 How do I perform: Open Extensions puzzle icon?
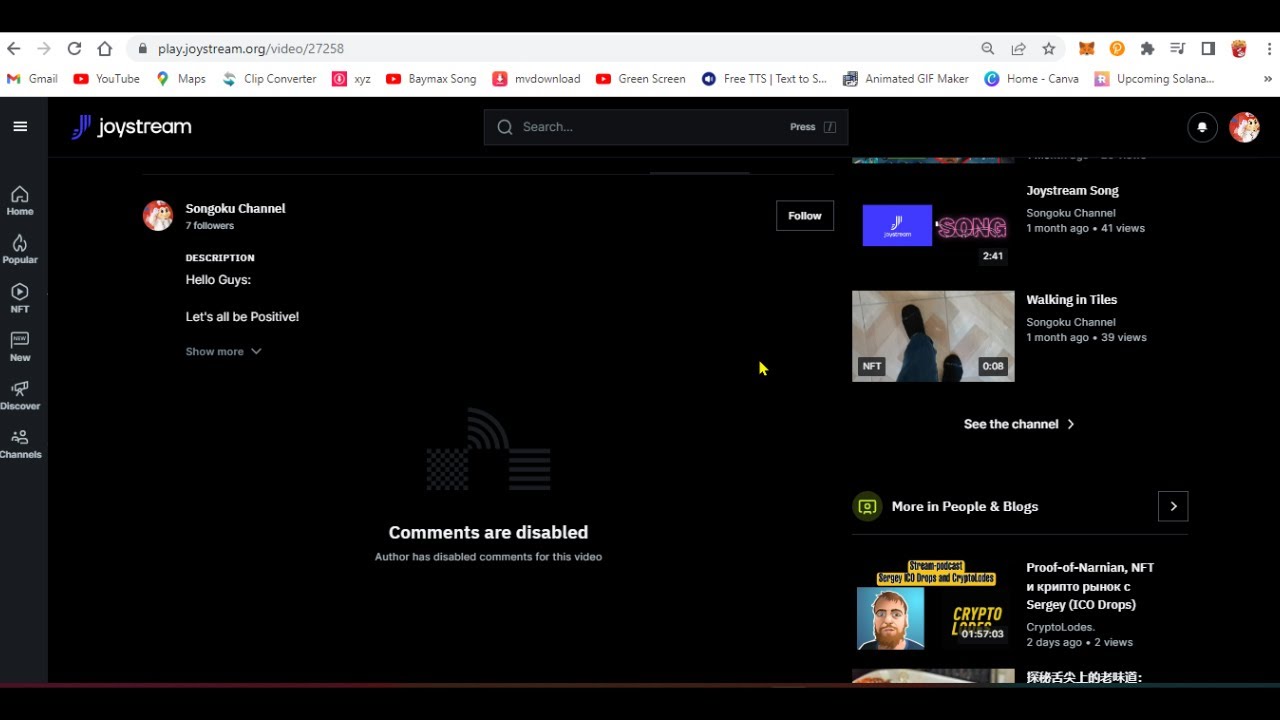[1147, 48]
